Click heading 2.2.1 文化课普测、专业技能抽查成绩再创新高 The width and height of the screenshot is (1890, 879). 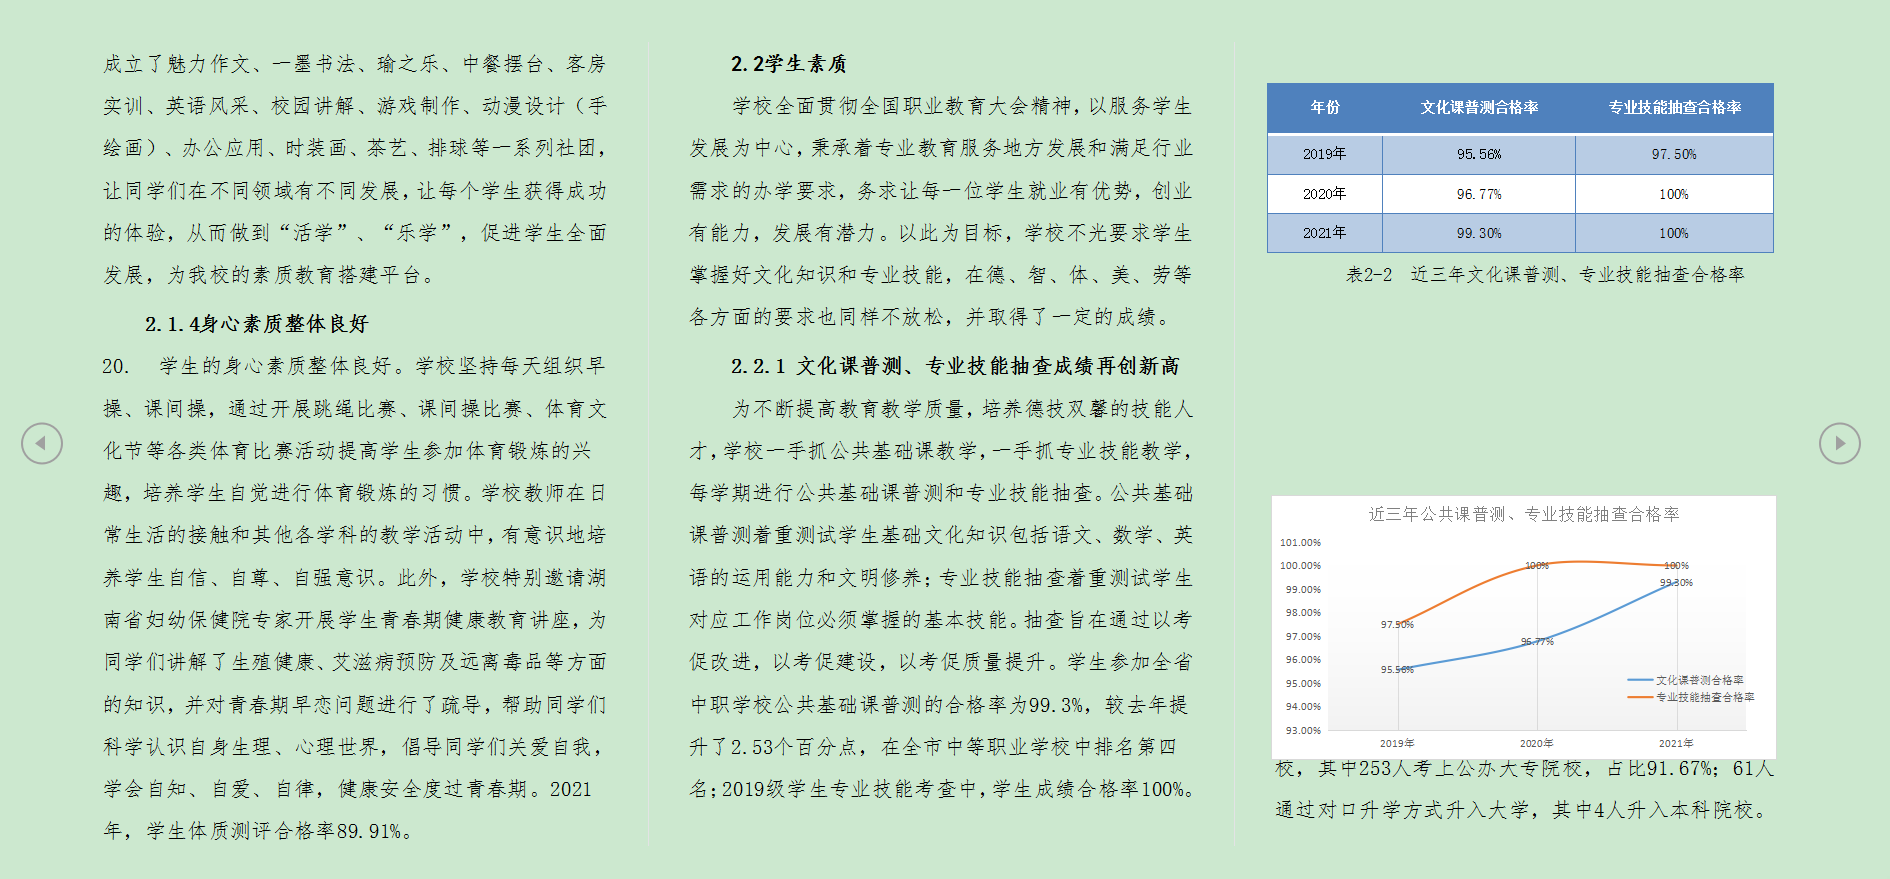pos(954,366)
